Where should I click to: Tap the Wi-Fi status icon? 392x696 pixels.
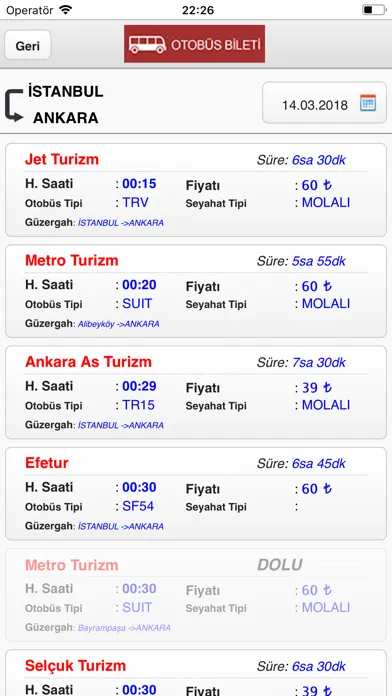[x=65, y=10]
